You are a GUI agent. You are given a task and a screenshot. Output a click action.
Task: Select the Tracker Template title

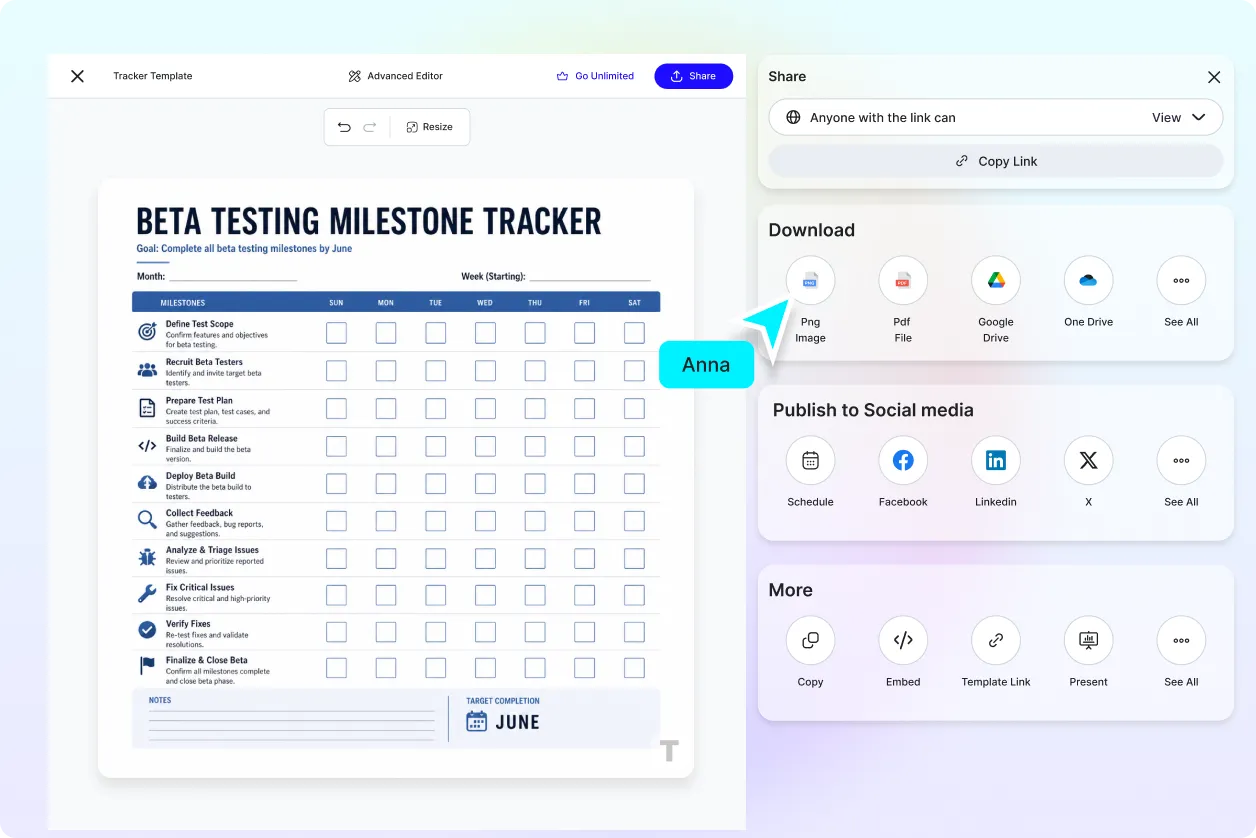(x=153, y=76)
